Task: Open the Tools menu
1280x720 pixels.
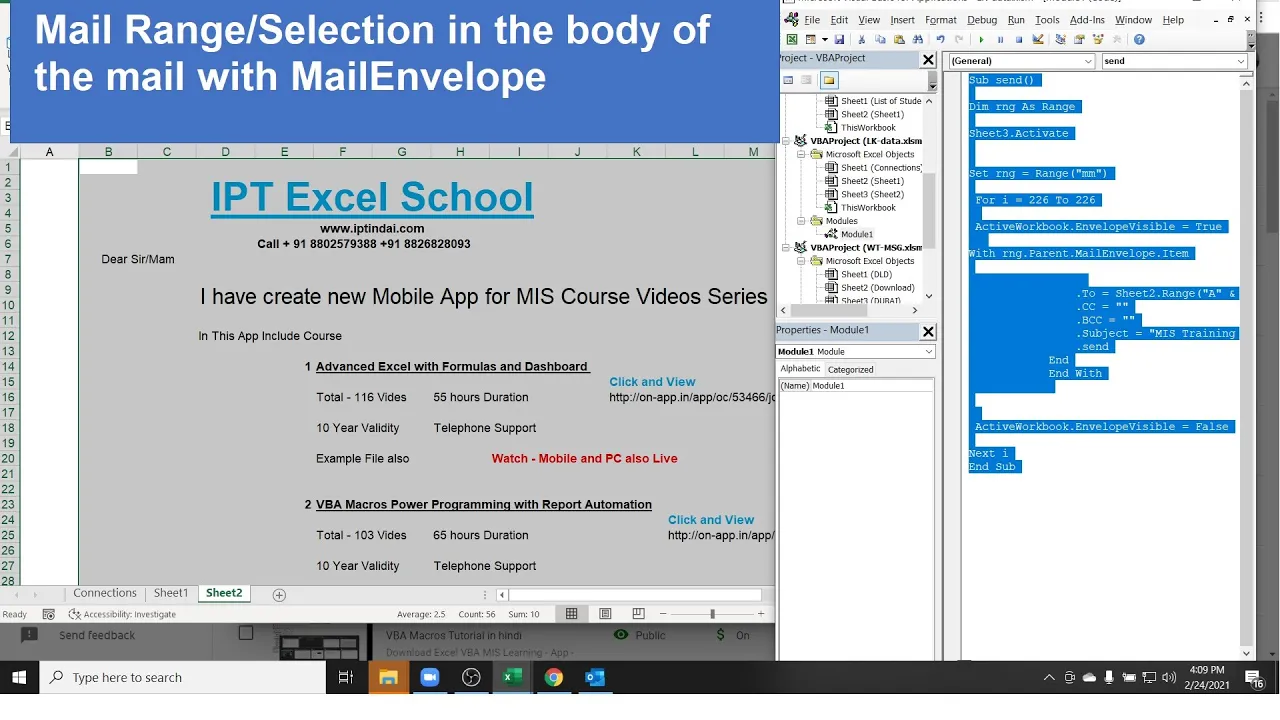Action: [1047, 20]
